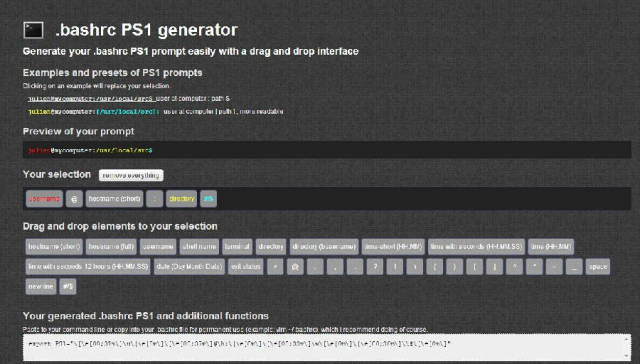Pick the terminal element
Screen dimensions: 640x364
238,247
